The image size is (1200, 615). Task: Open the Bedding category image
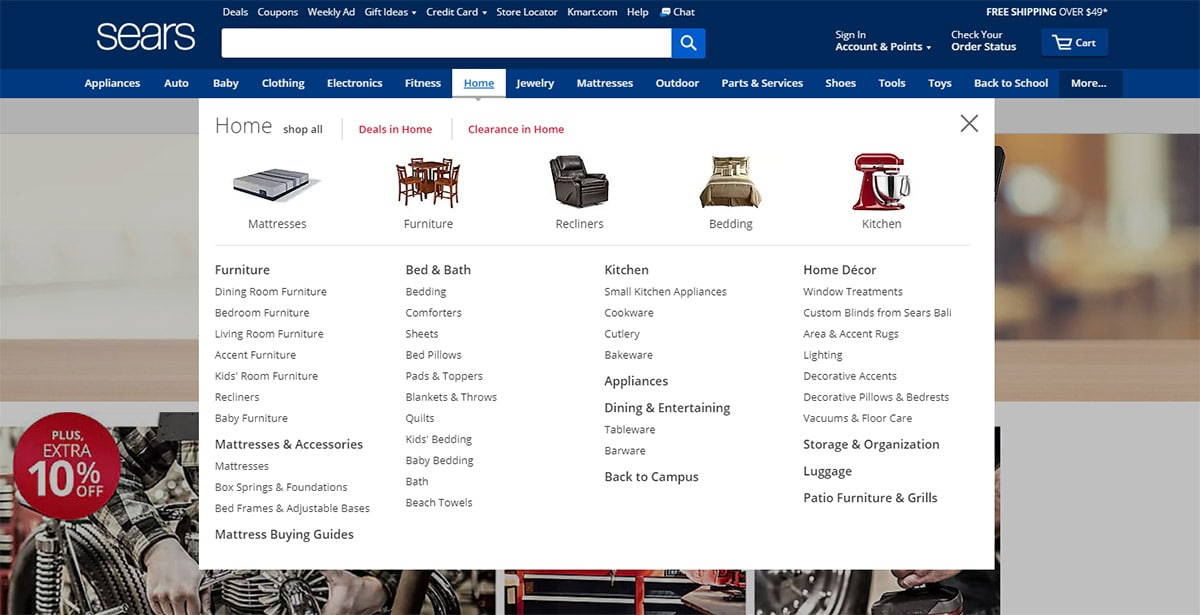pos(730,182)
